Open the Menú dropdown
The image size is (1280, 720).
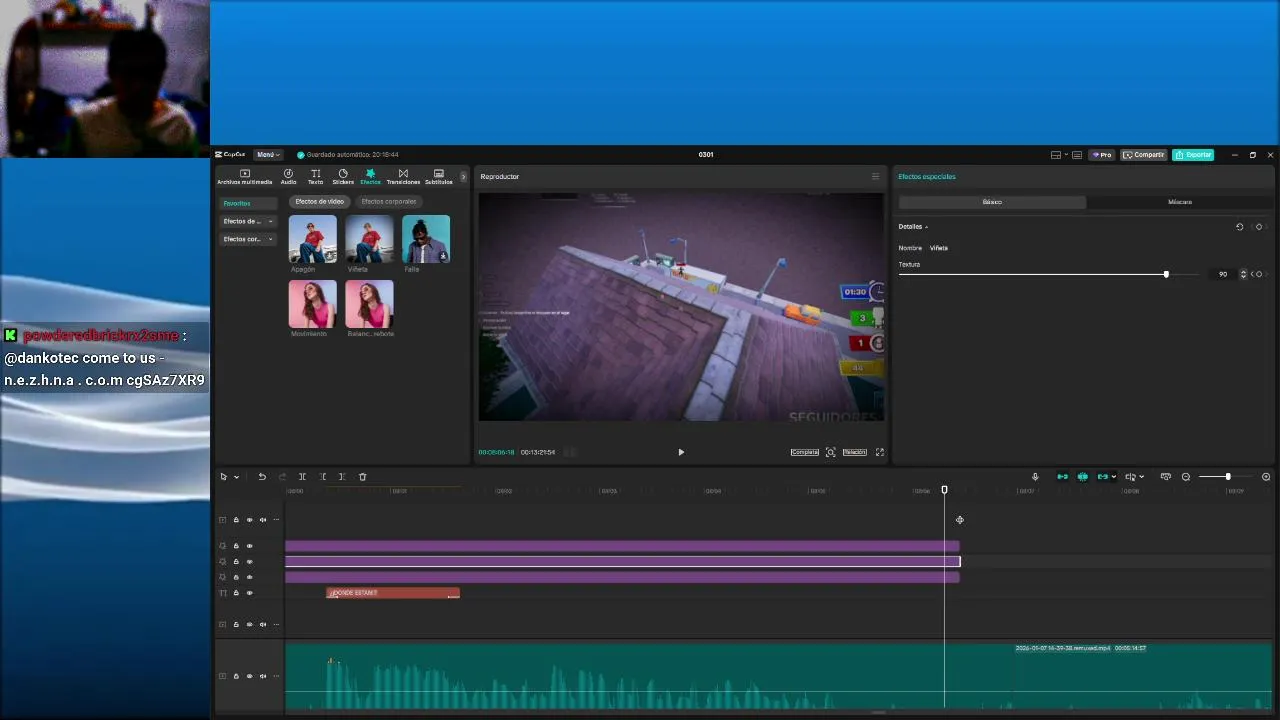(268, 155)
